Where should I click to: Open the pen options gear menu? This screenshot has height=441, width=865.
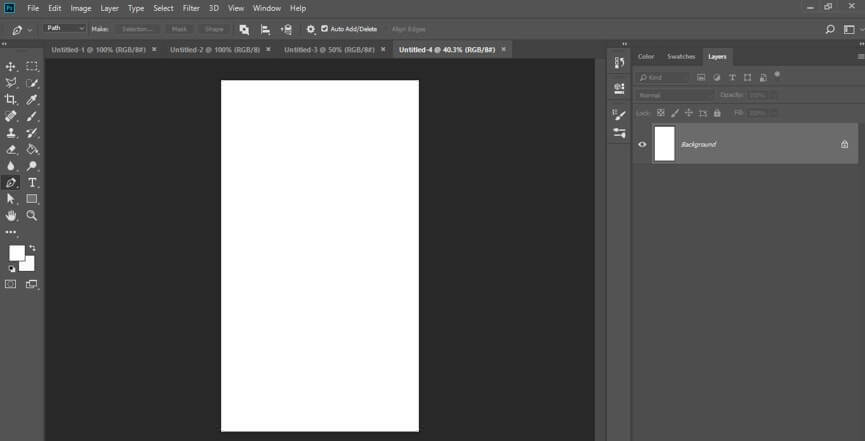pos(311,29)
